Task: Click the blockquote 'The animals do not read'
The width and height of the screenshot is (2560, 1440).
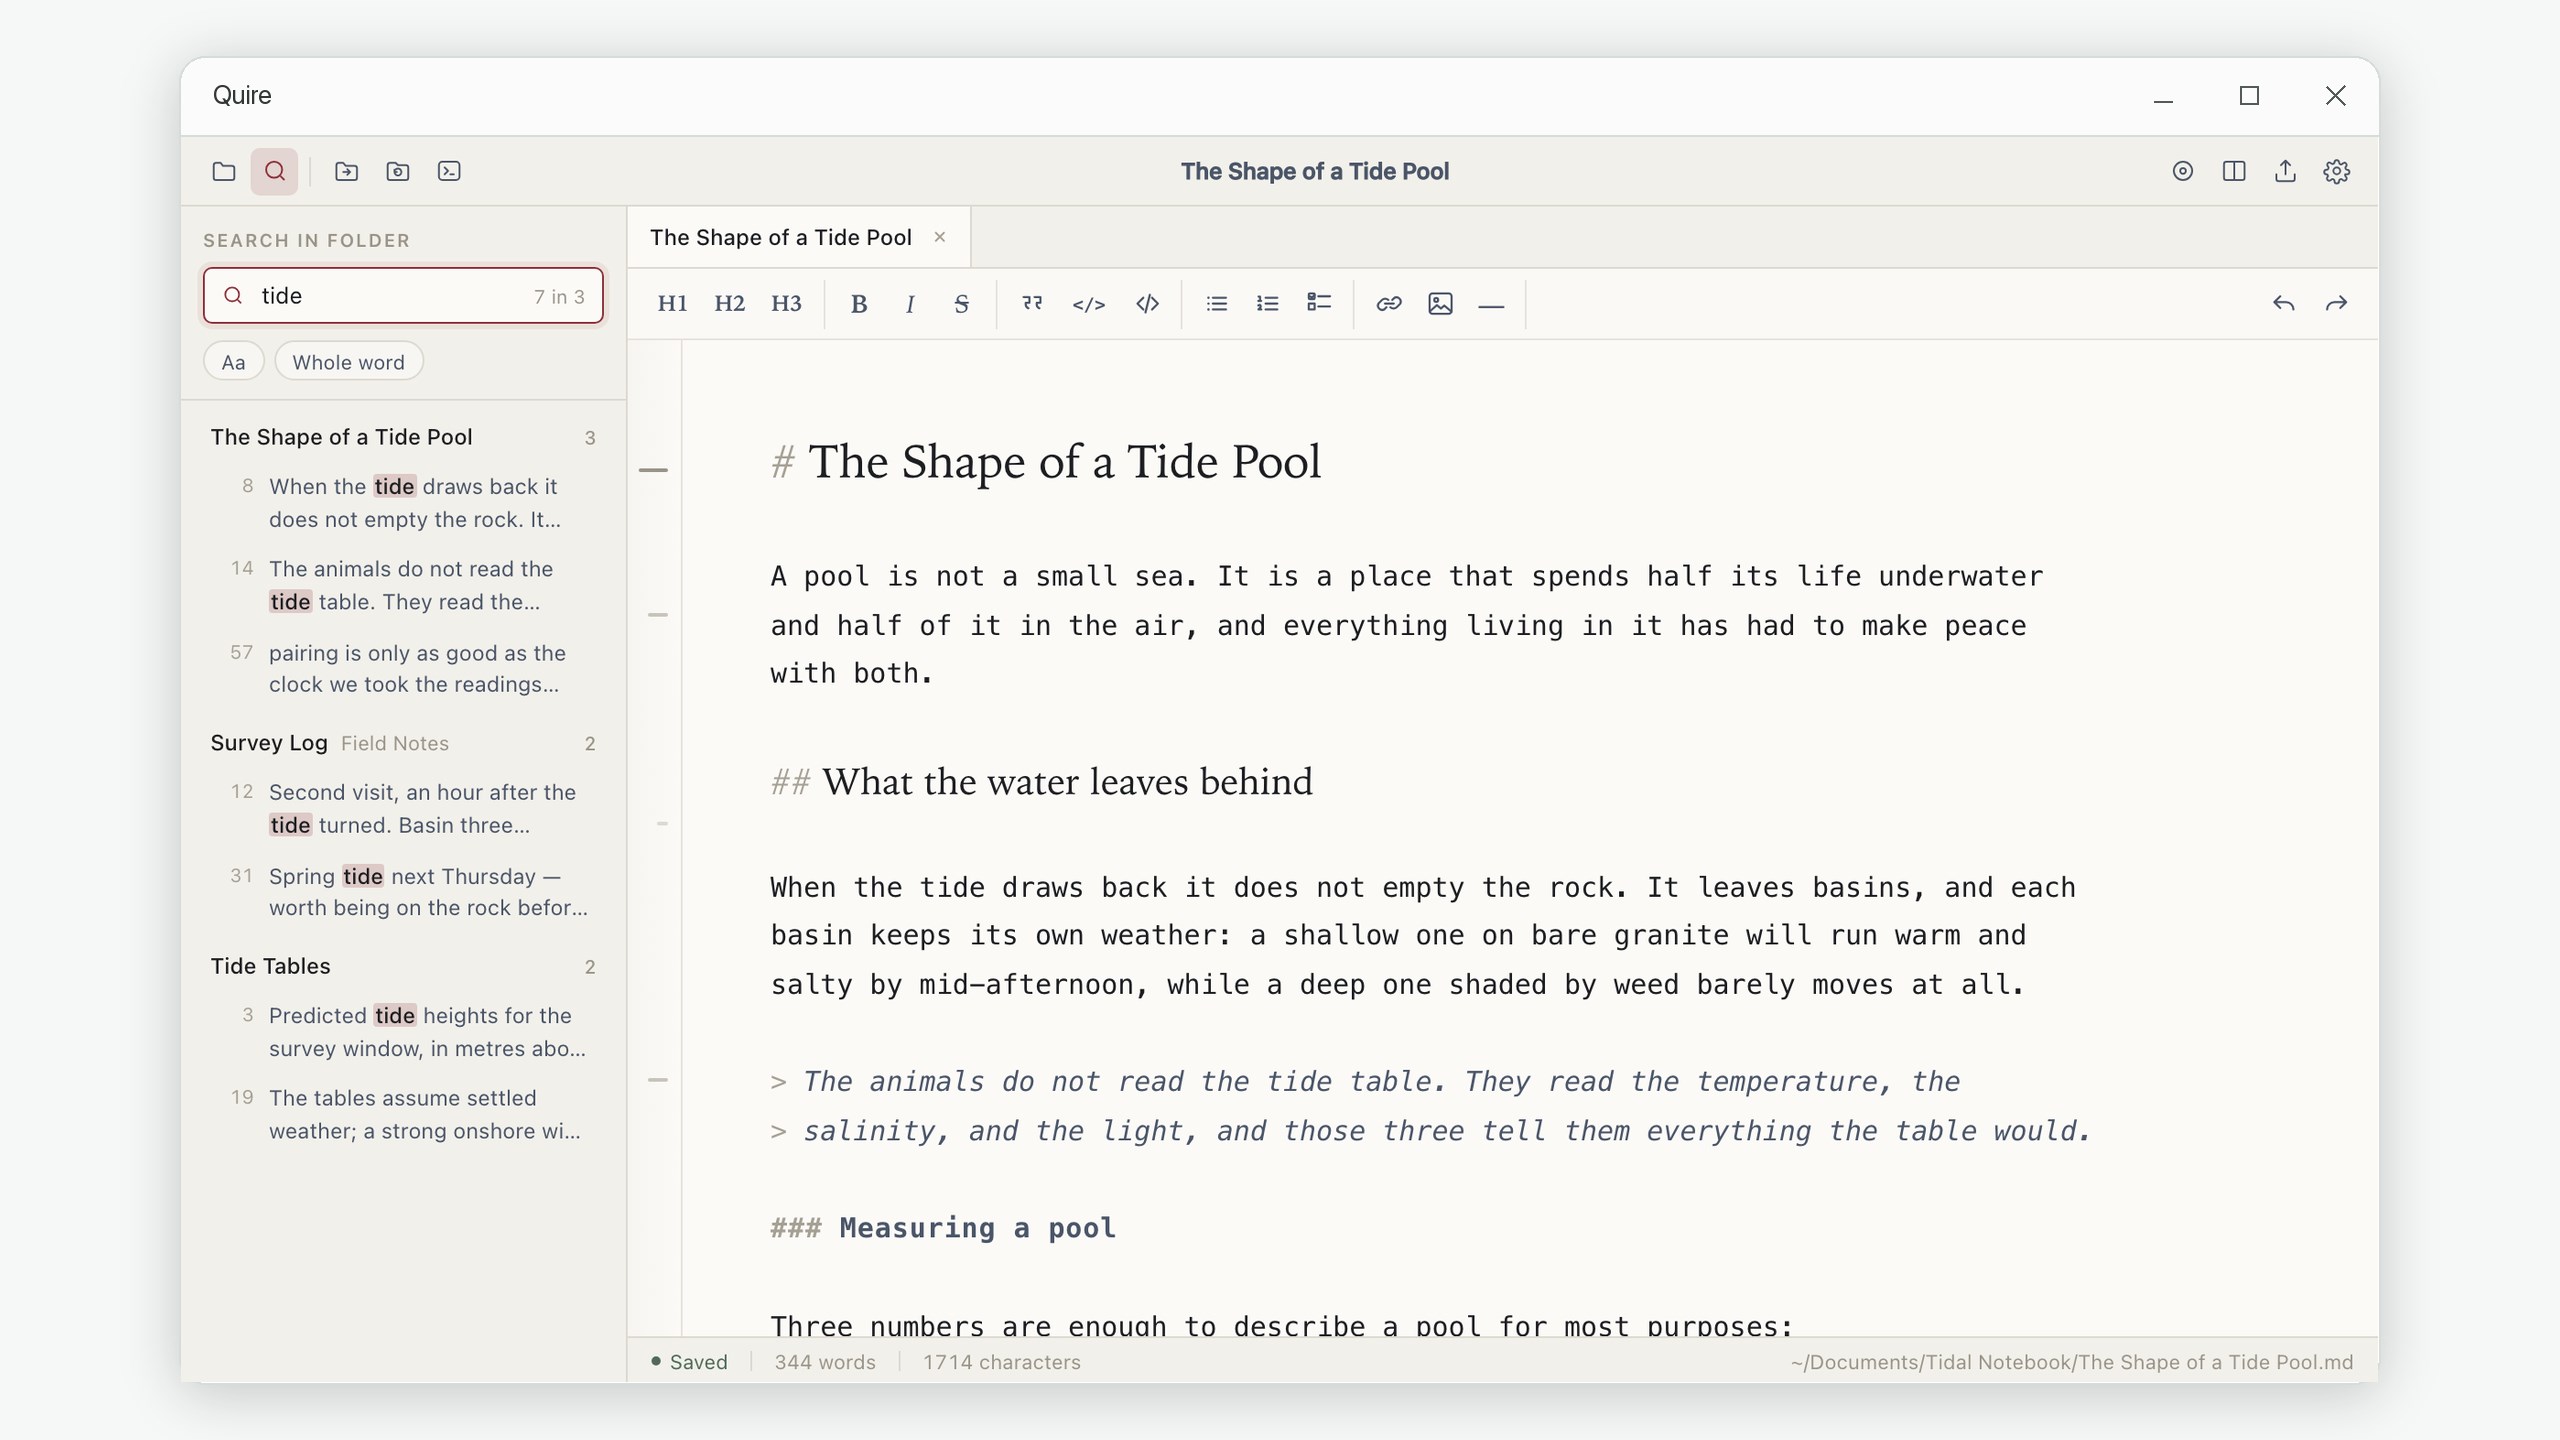Action: [x=1430, y=1106]
